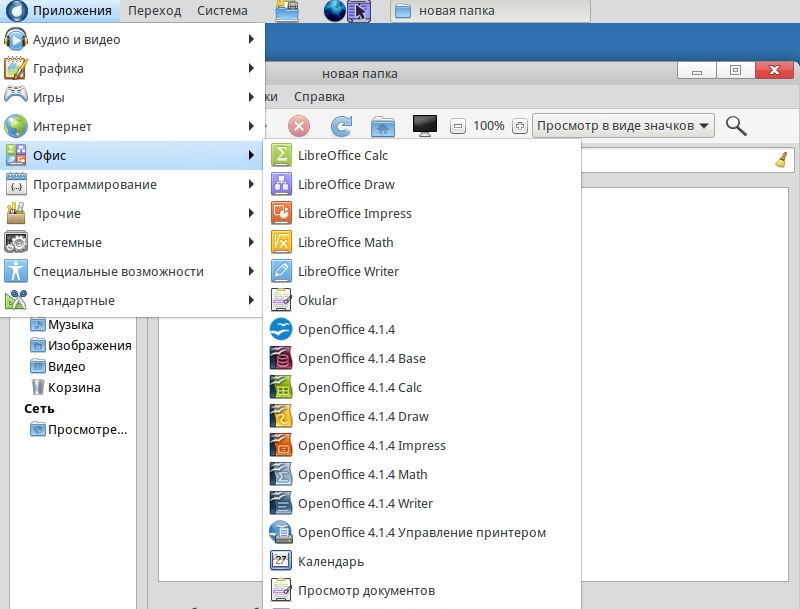Click the LibreOffice Draw icon

point(281,184)
